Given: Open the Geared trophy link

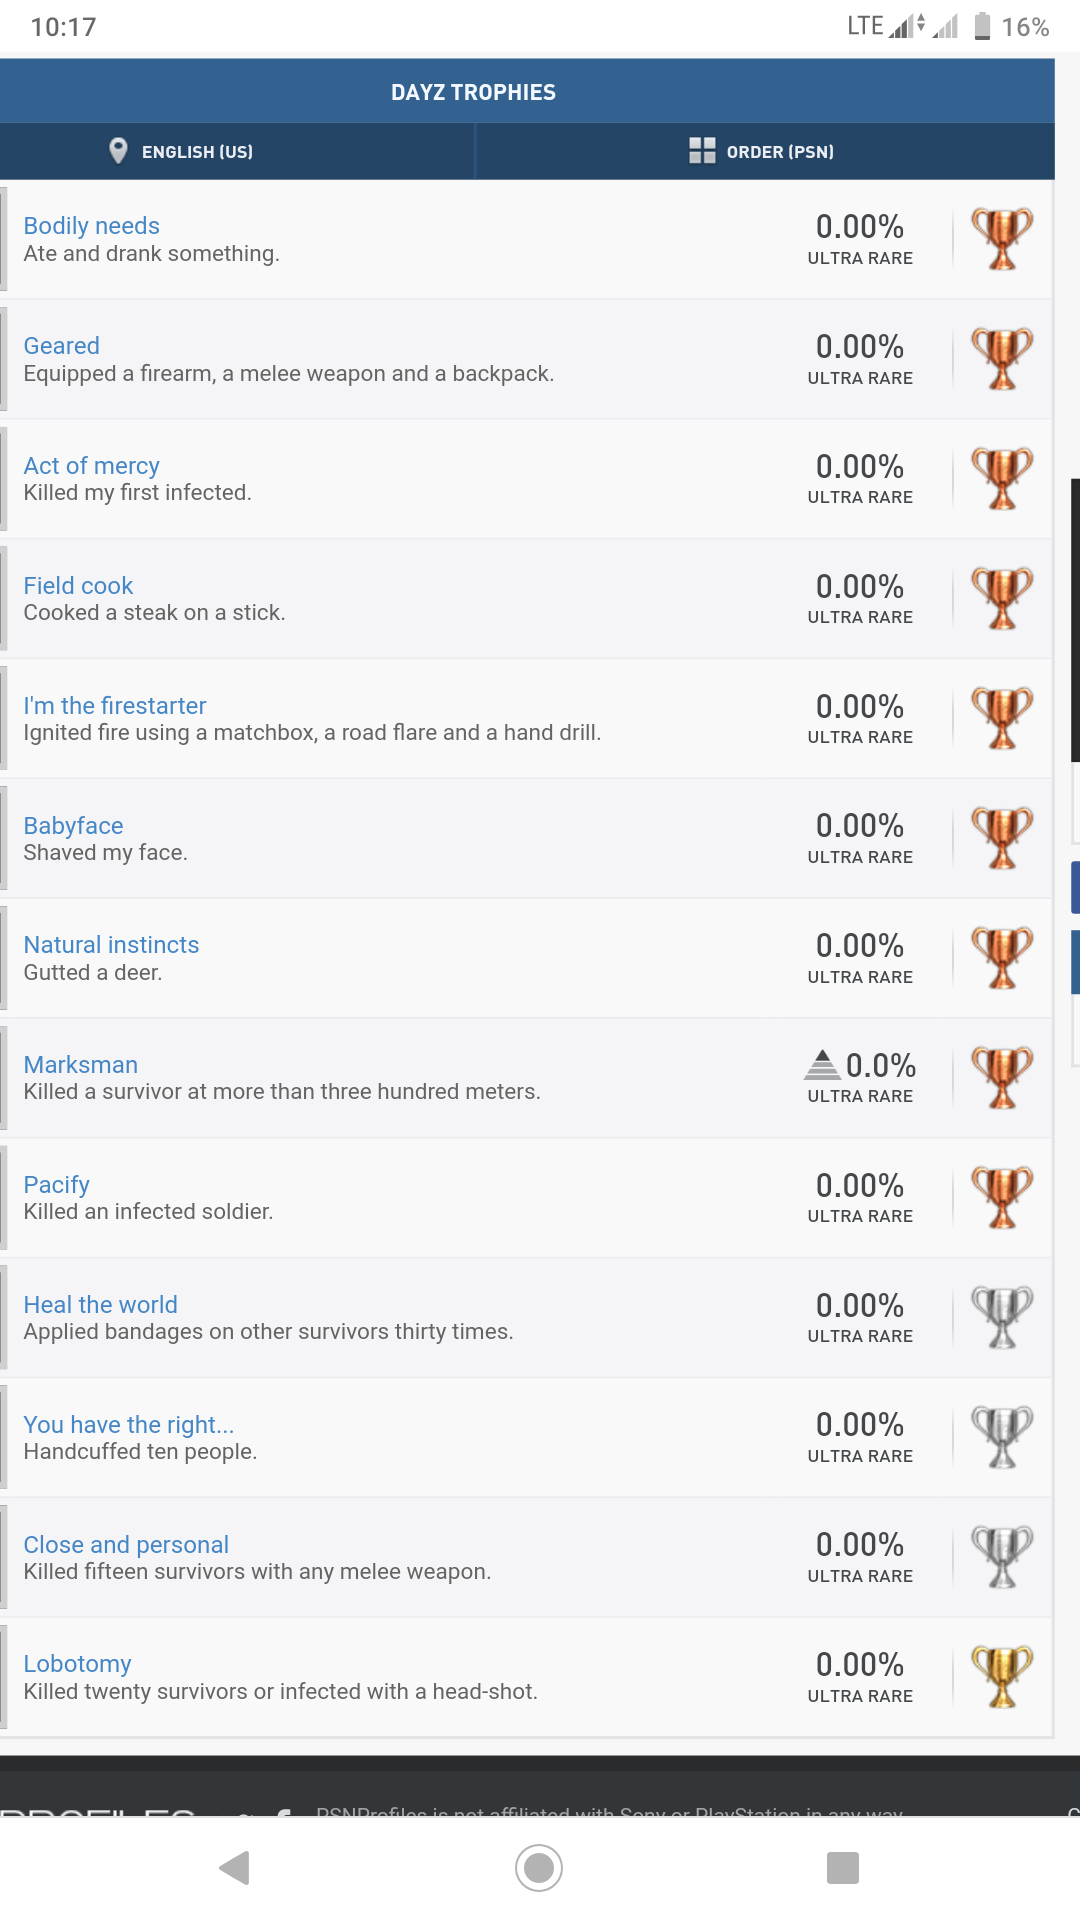Looking at the screenshot, I should tap(62, 346).
